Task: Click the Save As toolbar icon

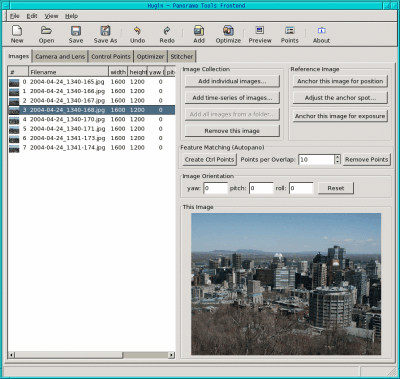Action: click(105, 31)
